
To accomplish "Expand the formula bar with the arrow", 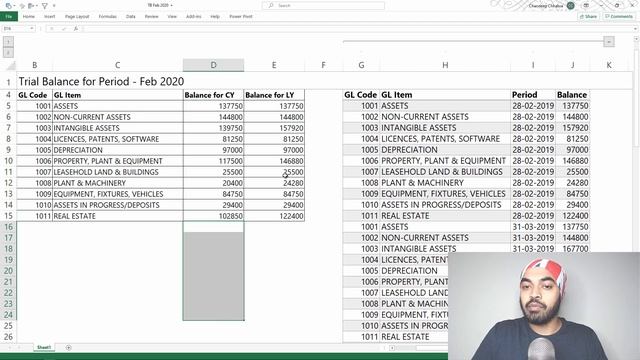I will [x=636, y=29].
